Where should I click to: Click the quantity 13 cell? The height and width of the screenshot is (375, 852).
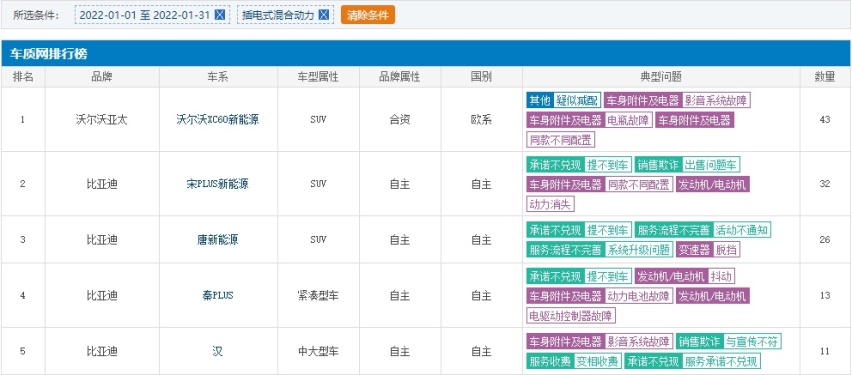pyautogui.click(x=825, y=296)
